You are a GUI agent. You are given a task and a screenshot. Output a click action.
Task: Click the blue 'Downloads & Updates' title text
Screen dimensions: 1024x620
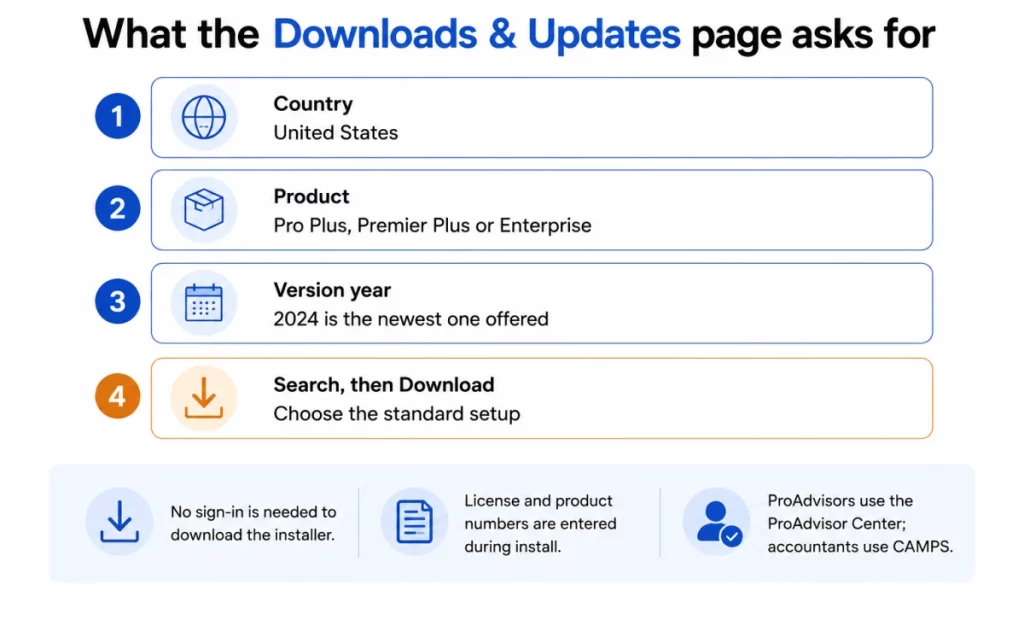click(x=477, y=34)
